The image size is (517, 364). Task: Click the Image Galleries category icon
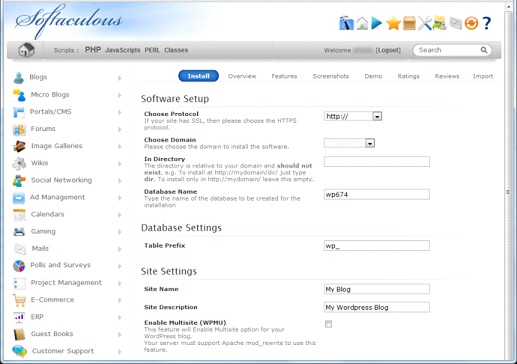point(19,146)
